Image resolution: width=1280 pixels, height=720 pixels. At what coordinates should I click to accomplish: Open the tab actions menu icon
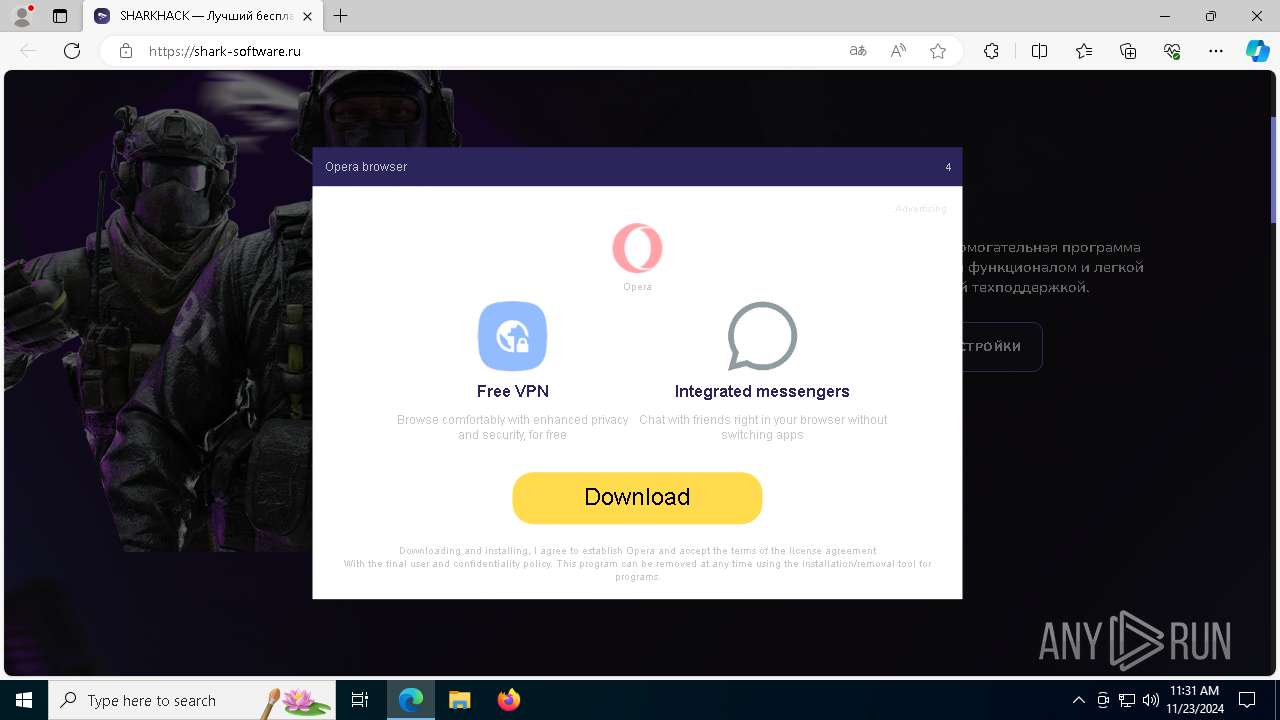click(x=60, y=16)
